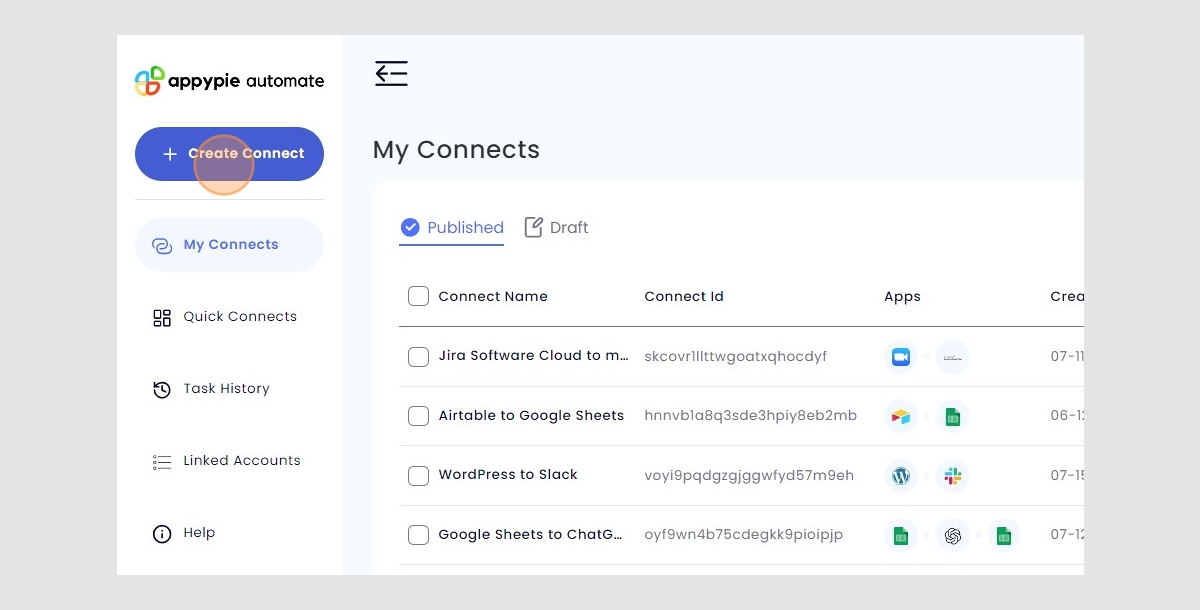The height and width of the screenshot is (610, 1200).
Task: Switch to the Draft tab
Action: point(557,228)
